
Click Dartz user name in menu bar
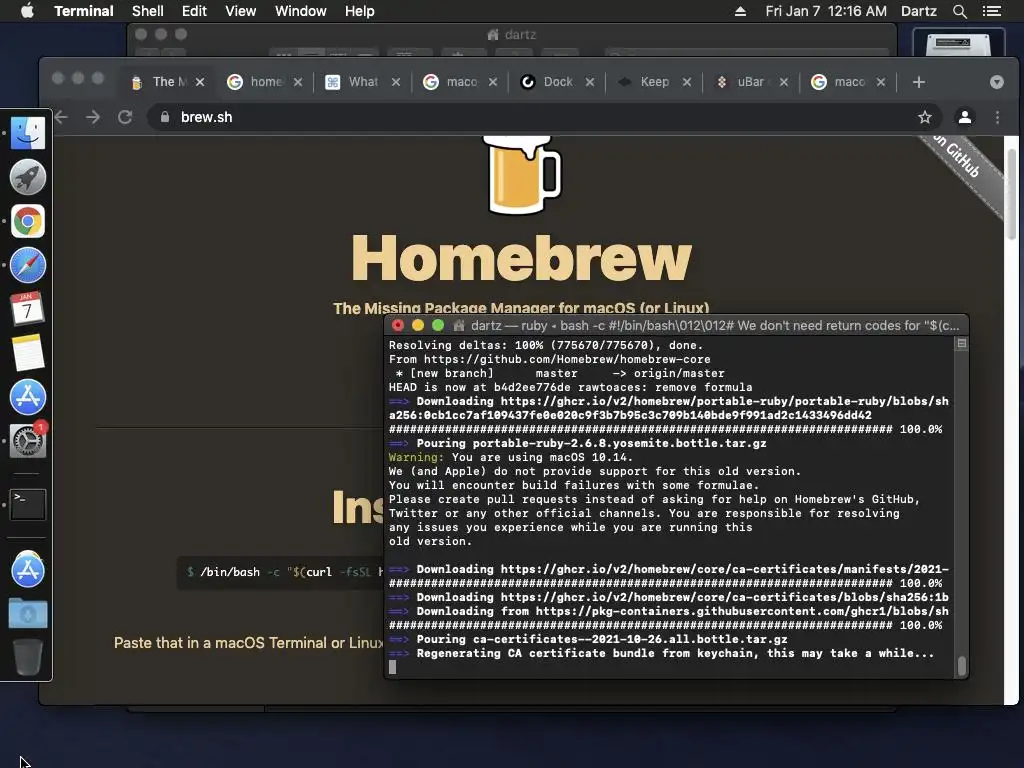click(918, 11)
